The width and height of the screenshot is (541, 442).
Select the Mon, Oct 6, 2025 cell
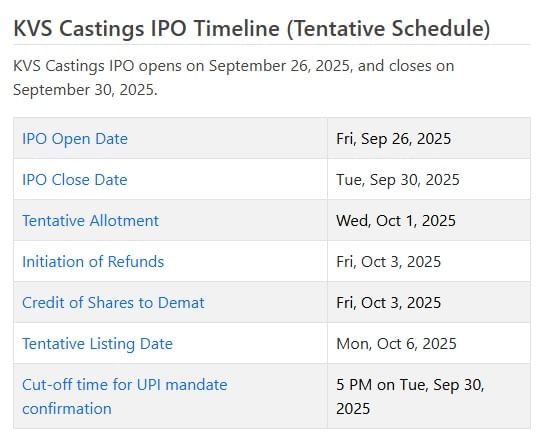pos(396,344)
